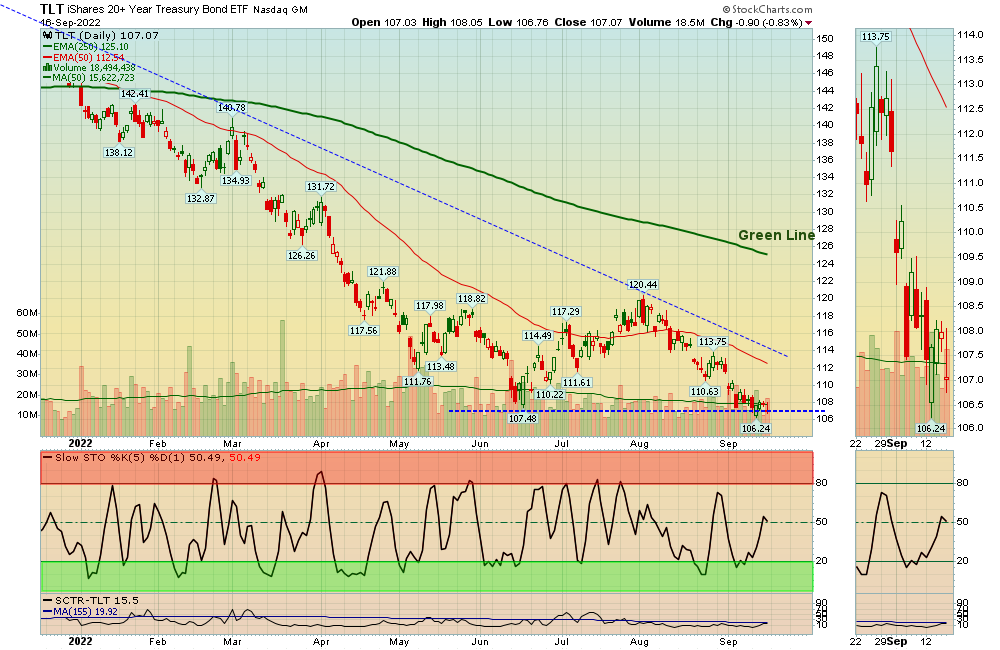1000x650 pixels.
Task: Click the MA(155) legend icon in the SCTR panel
Action: 46,611
